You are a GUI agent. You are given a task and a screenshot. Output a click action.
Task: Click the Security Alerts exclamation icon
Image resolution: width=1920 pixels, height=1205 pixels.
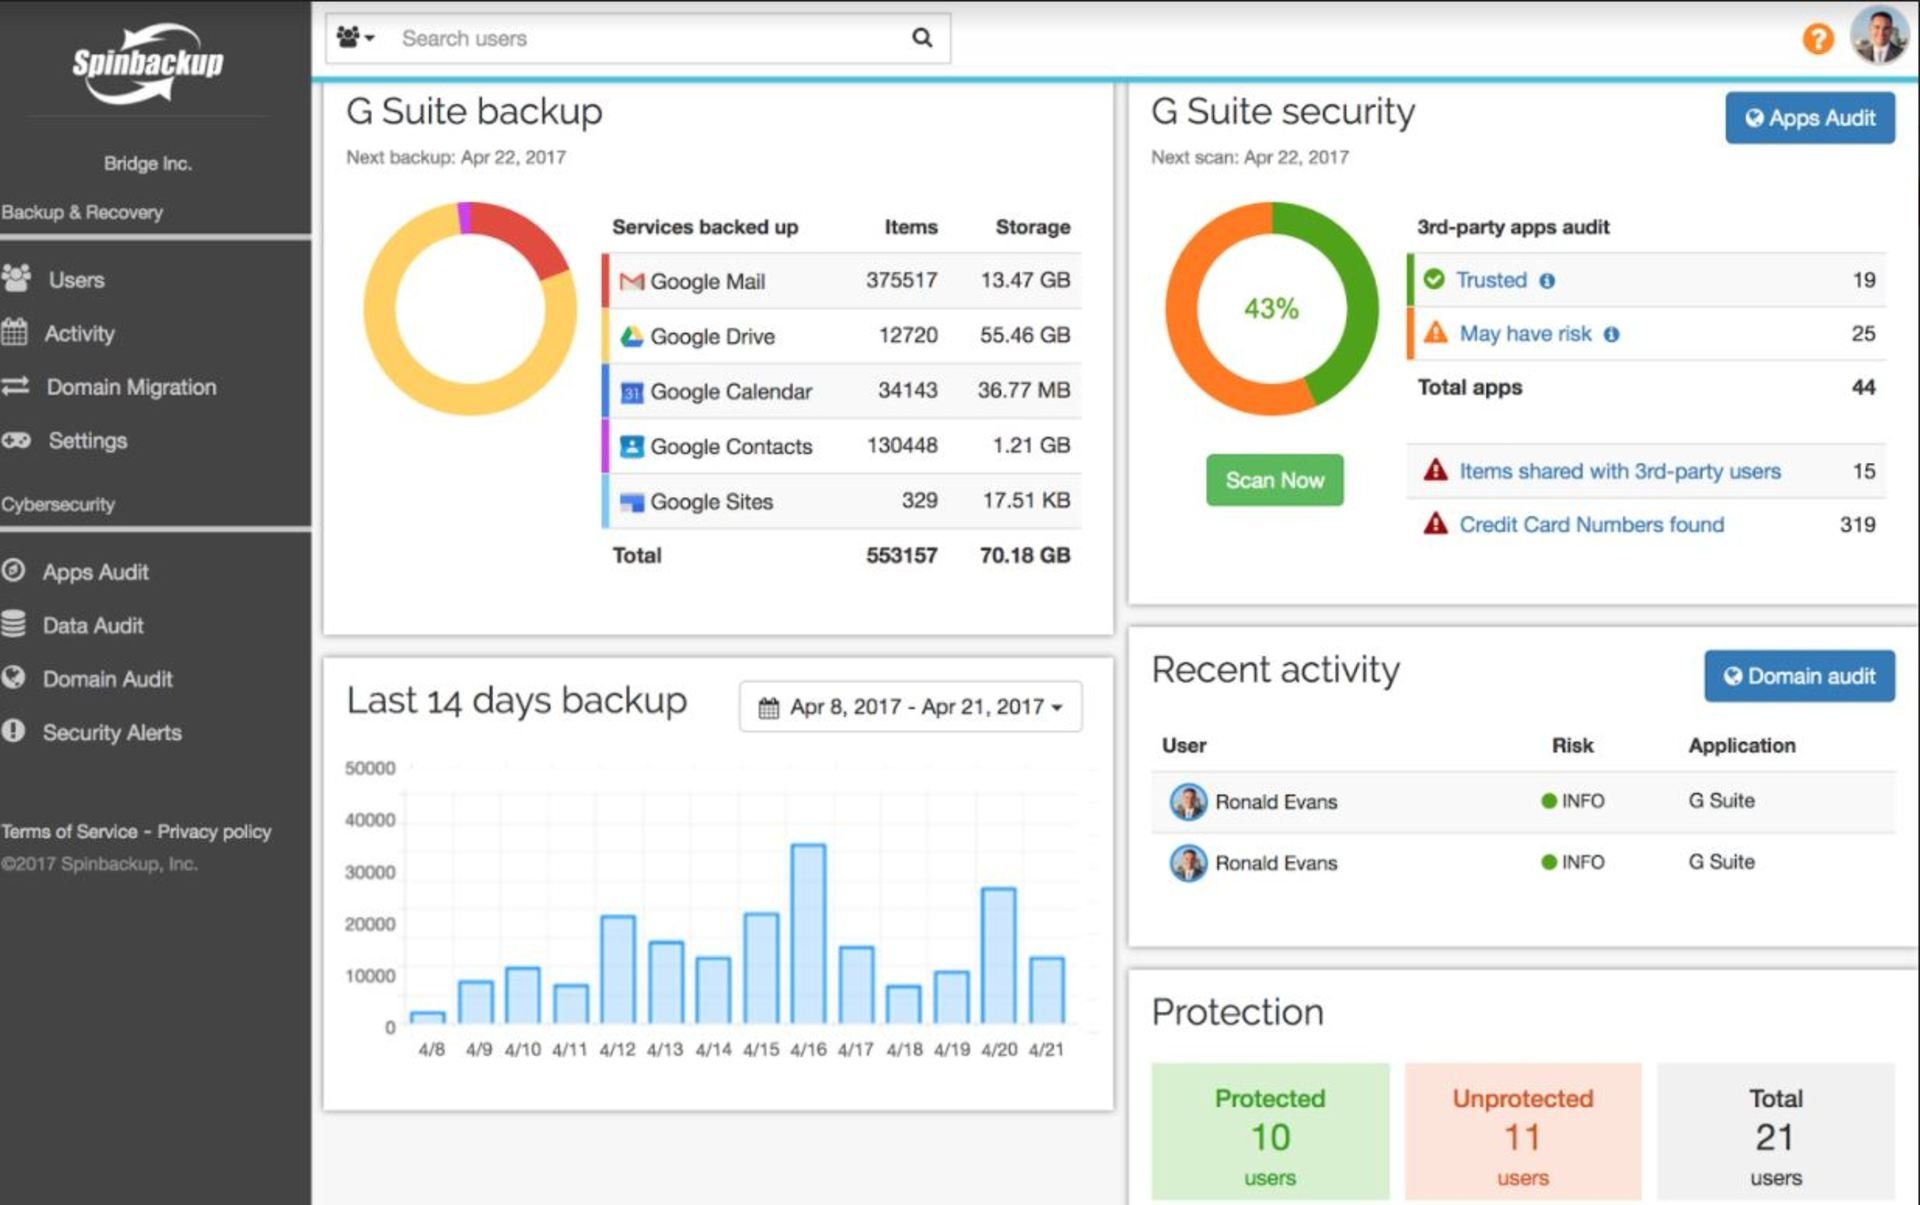(x=13, y=731)
